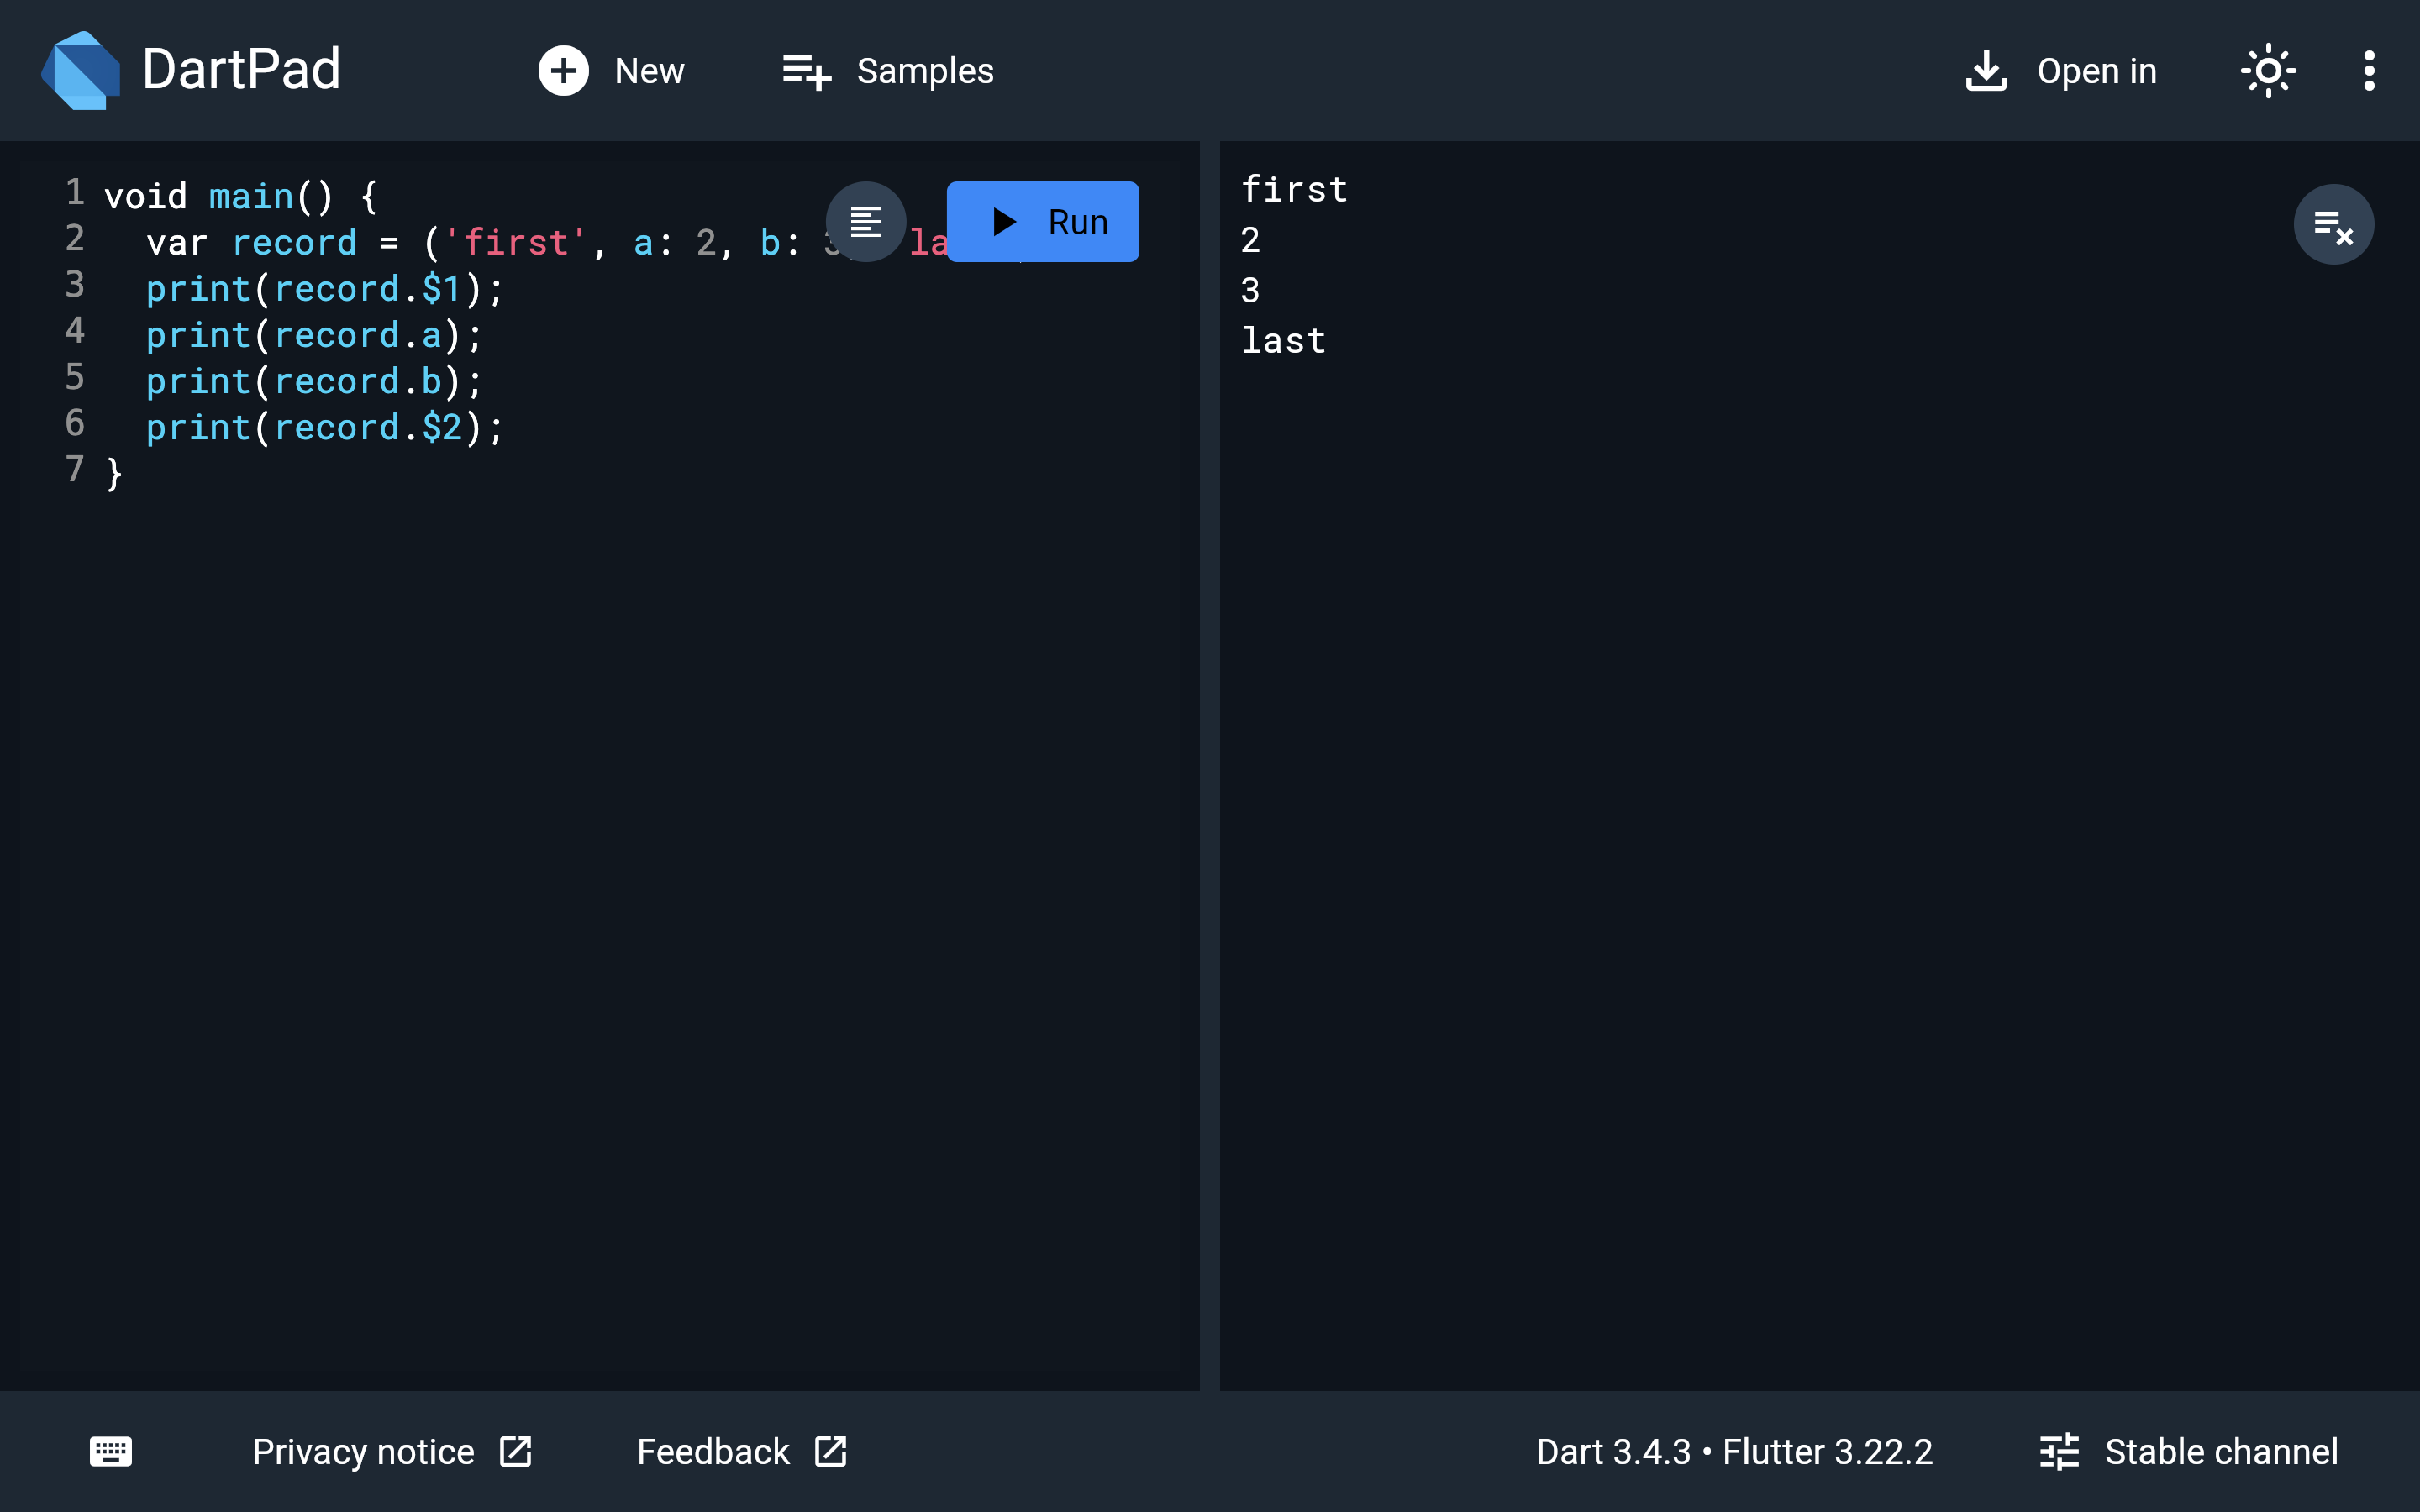Toggle the light/dark theme sun icon
The height and width of the screenshot is (1512, 2420).
2268,71
